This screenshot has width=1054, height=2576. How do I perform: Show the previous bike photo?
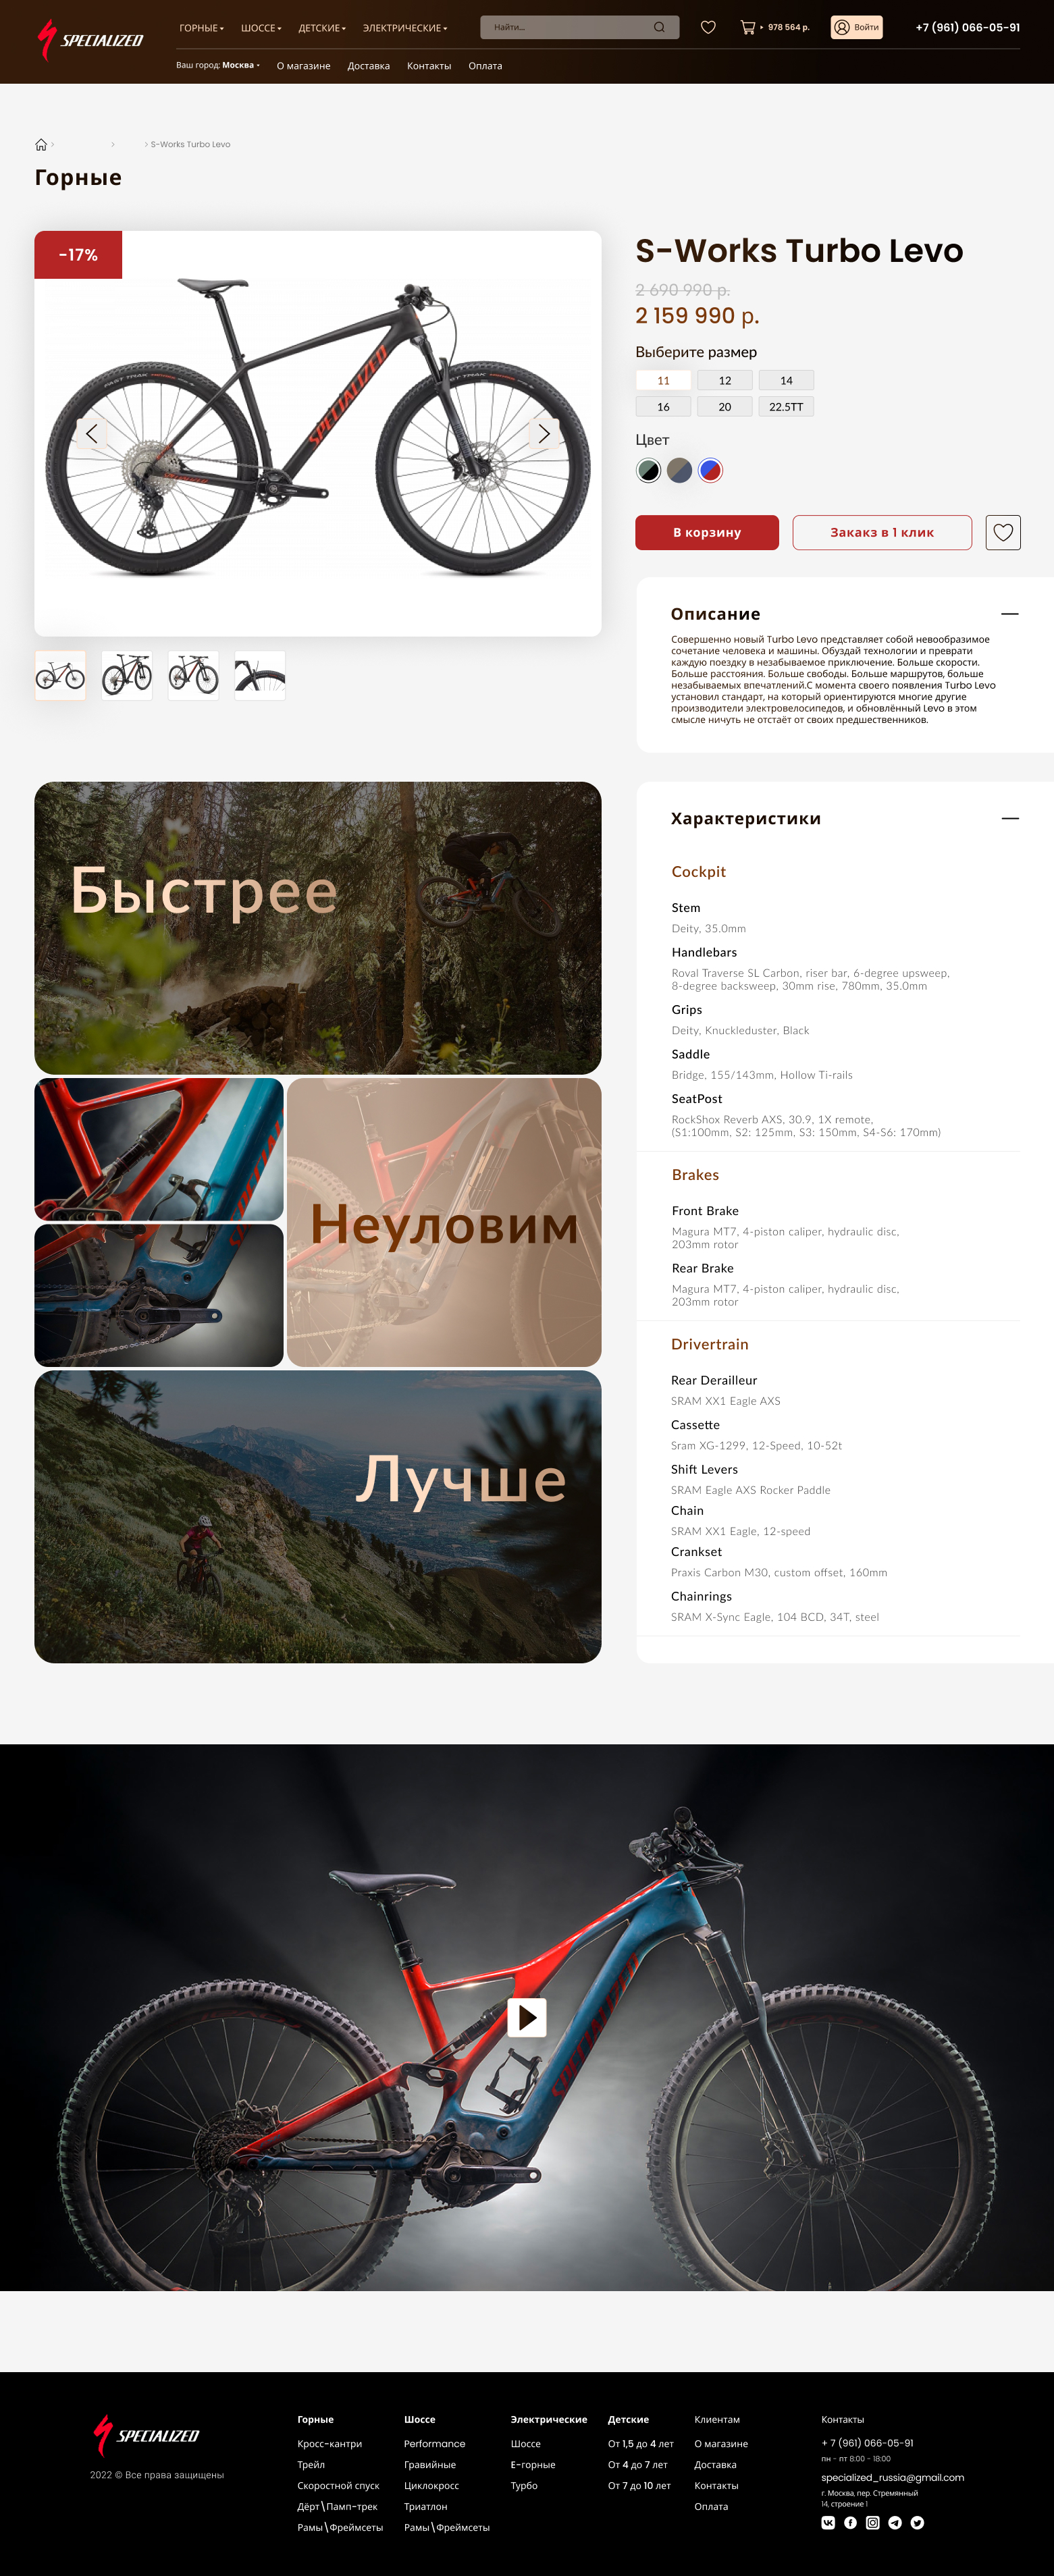(x=92, y=433)
